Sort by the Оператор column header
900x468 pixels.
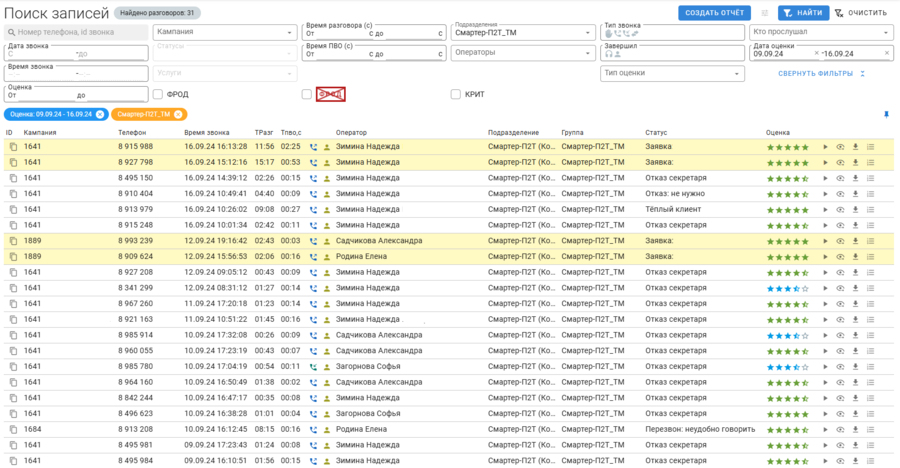[x=351, y=133]
